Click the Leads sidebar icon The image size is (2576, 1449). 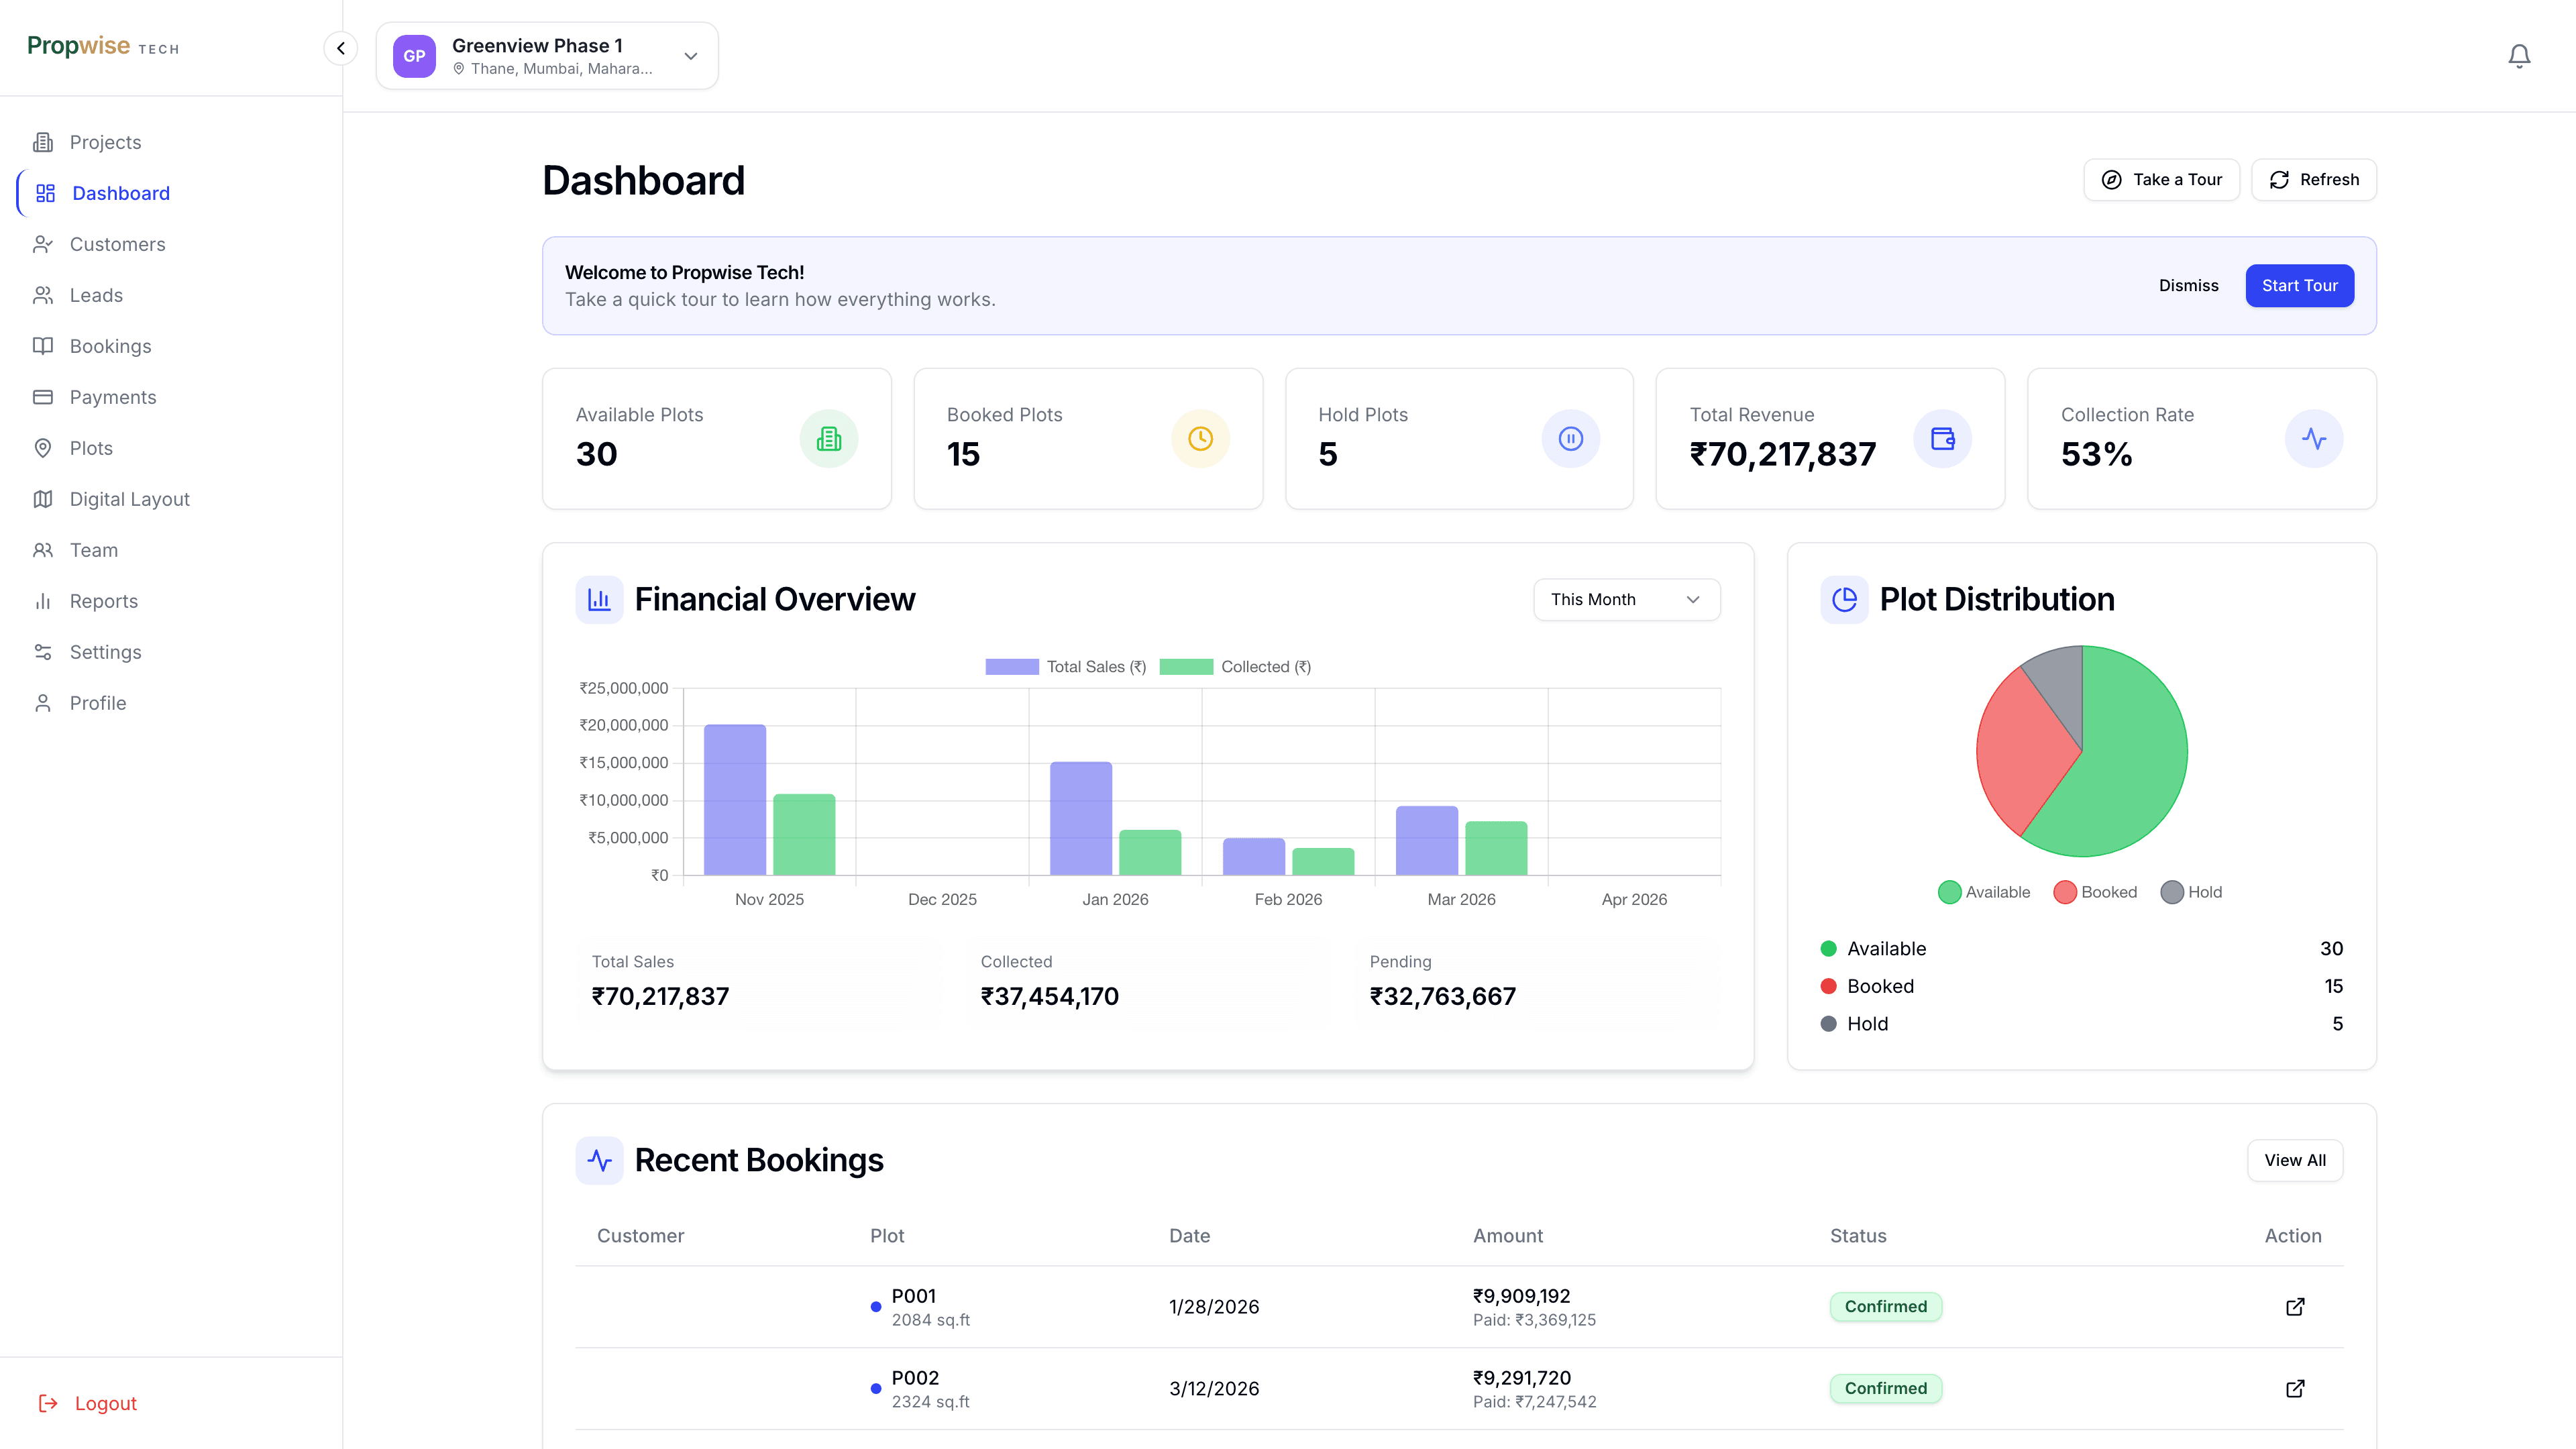[43, 295]
